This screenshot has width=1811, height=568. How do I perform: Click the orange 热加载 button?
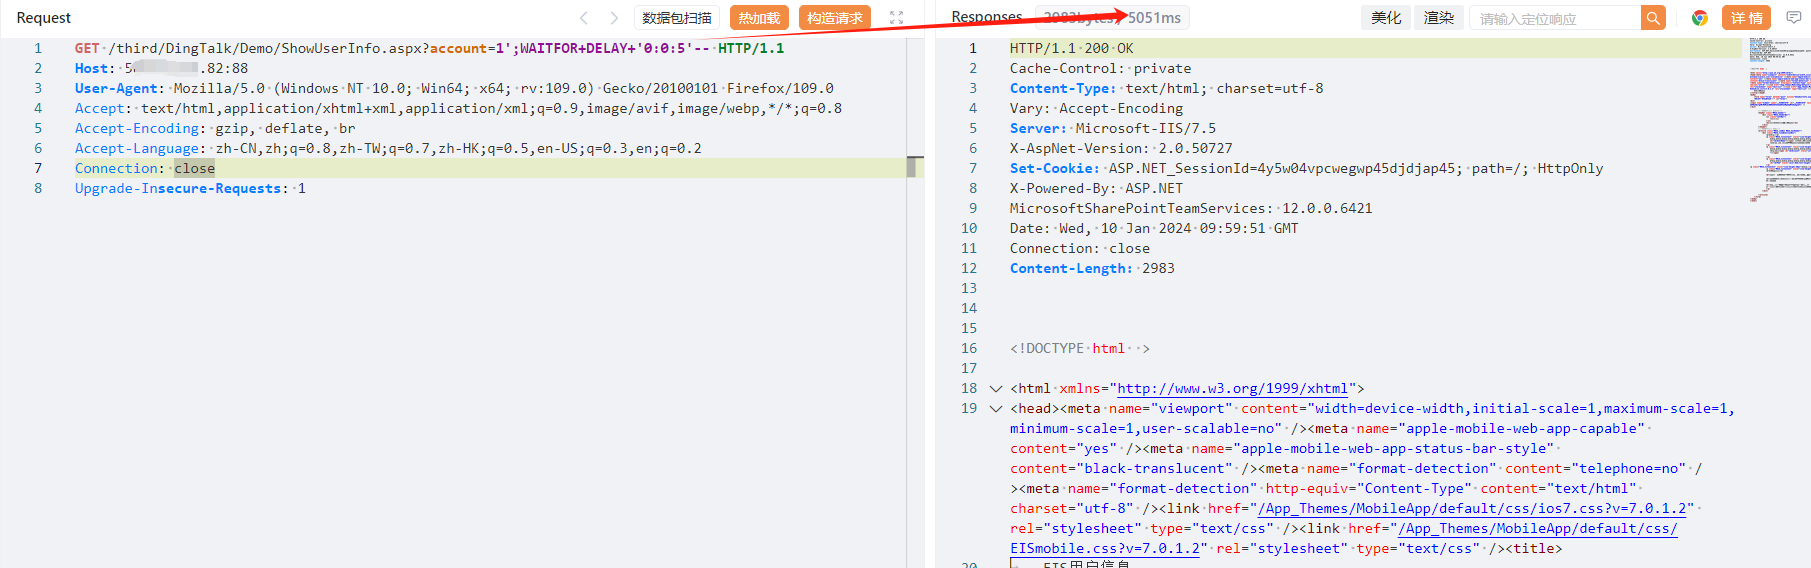(x=759, y=18)
